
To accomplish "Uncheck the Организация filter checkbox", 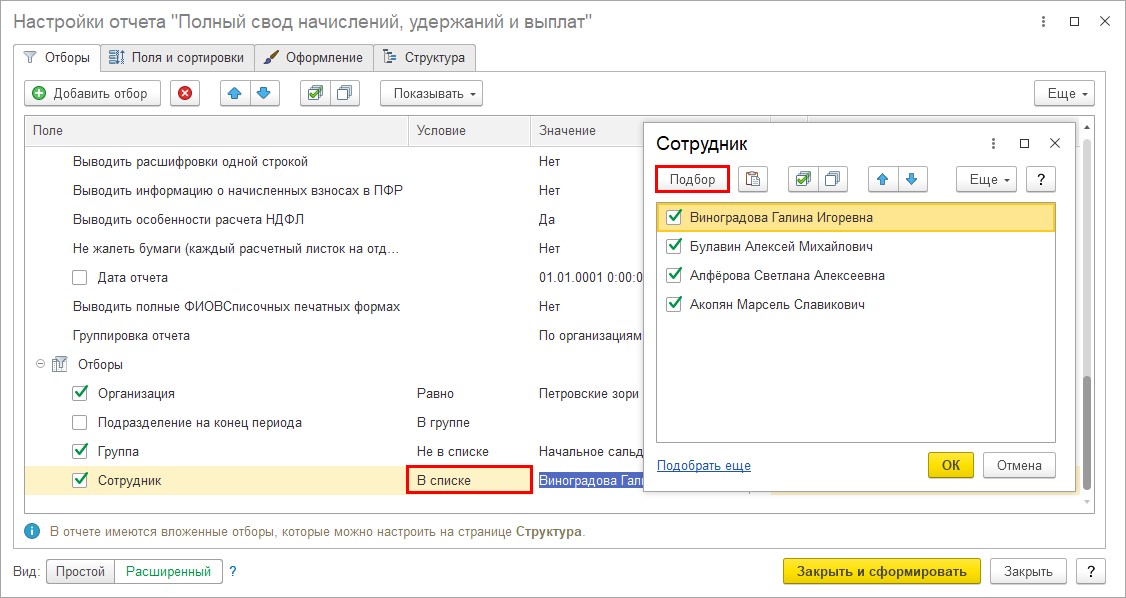I will [x=80, y=393].
